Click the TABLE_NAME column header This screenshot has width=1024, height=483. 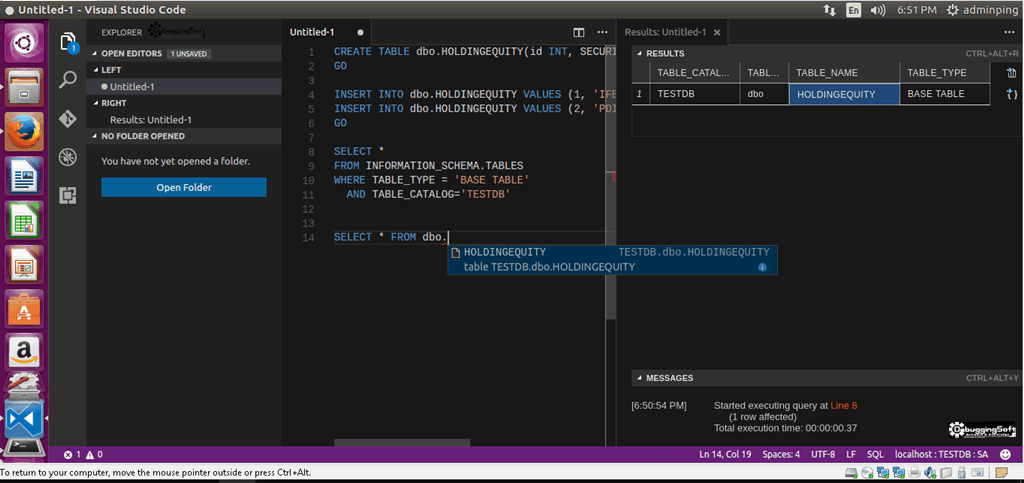click(844, 73)
